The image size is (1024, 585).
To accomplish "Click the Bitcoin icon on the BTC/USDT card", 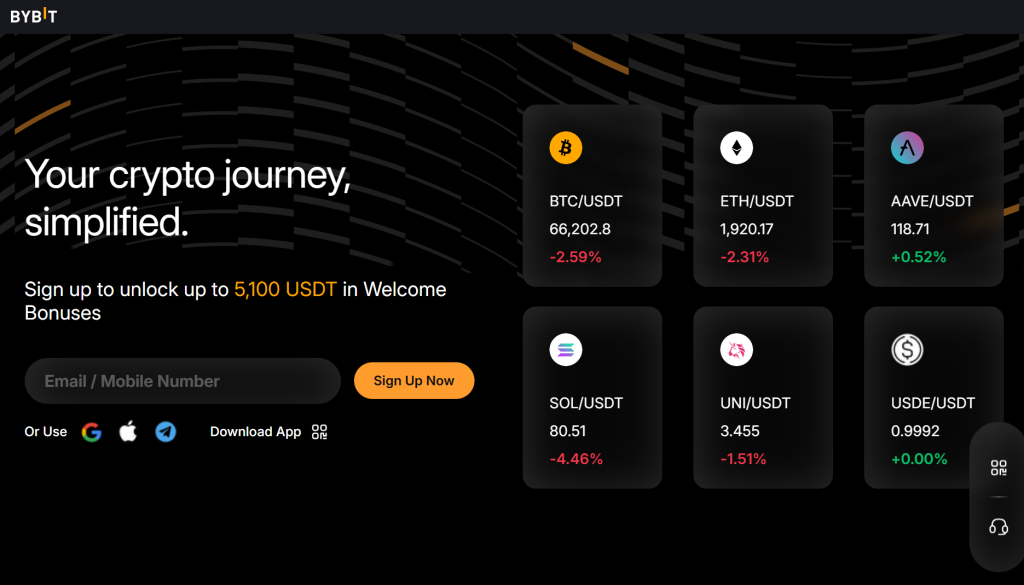I will pos(567,147).
